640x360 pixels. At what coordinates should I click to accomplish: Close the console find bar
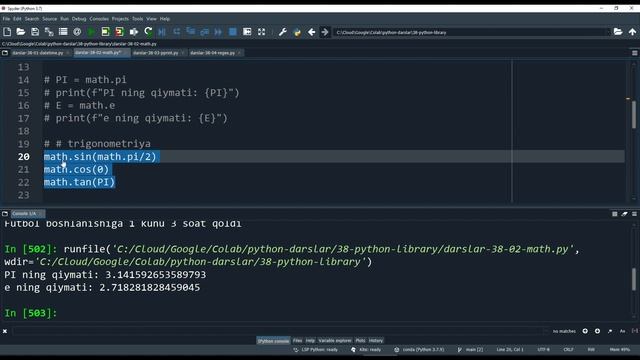[5, 331]
